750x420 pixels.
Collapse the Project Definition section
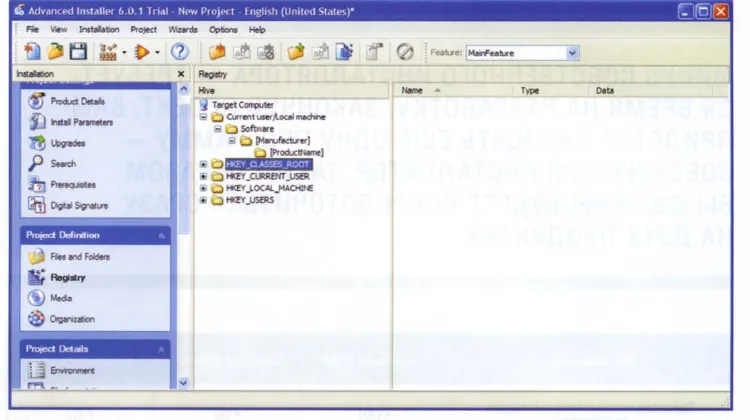click(161, 236)
